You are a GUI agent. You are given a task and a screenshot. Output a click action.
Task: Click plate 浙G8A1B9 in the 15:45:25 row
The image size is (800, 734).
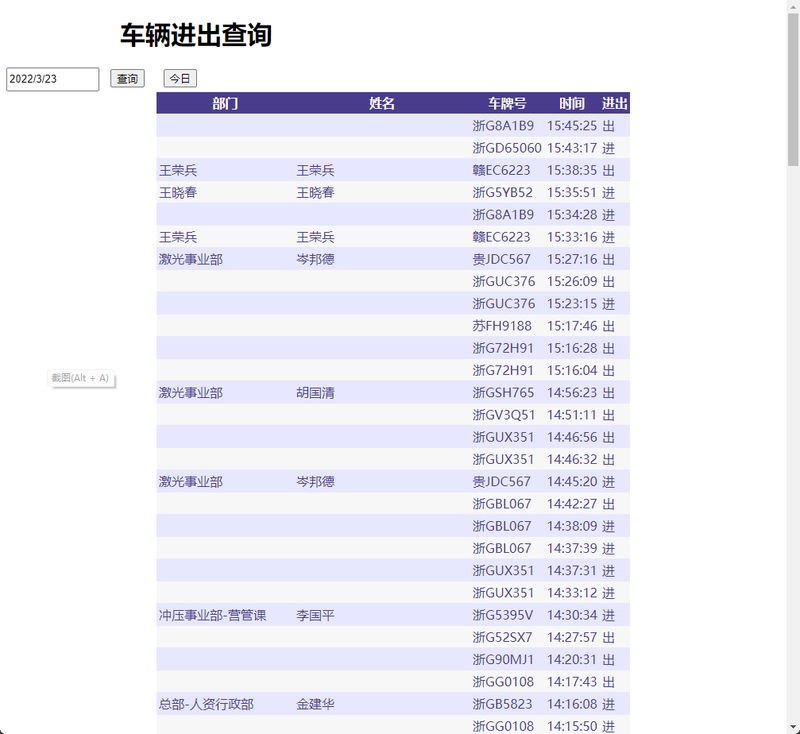pos(503,125)
